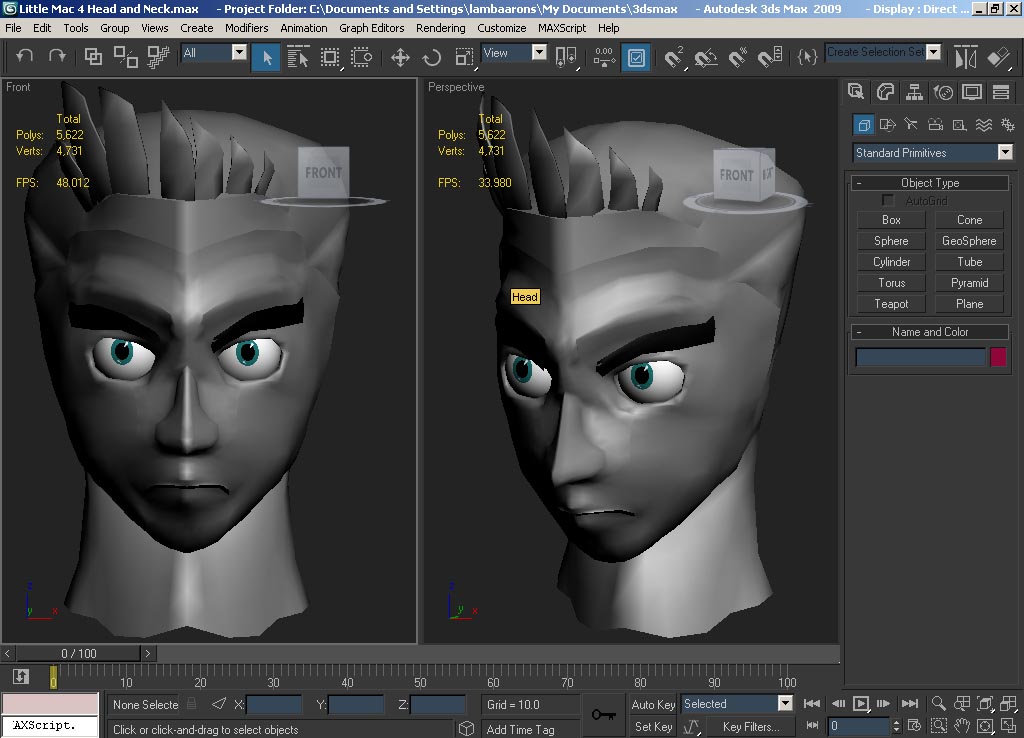1024x738 pixels.
Task: Select the Cameras category icon
Action: click(935, 125)
